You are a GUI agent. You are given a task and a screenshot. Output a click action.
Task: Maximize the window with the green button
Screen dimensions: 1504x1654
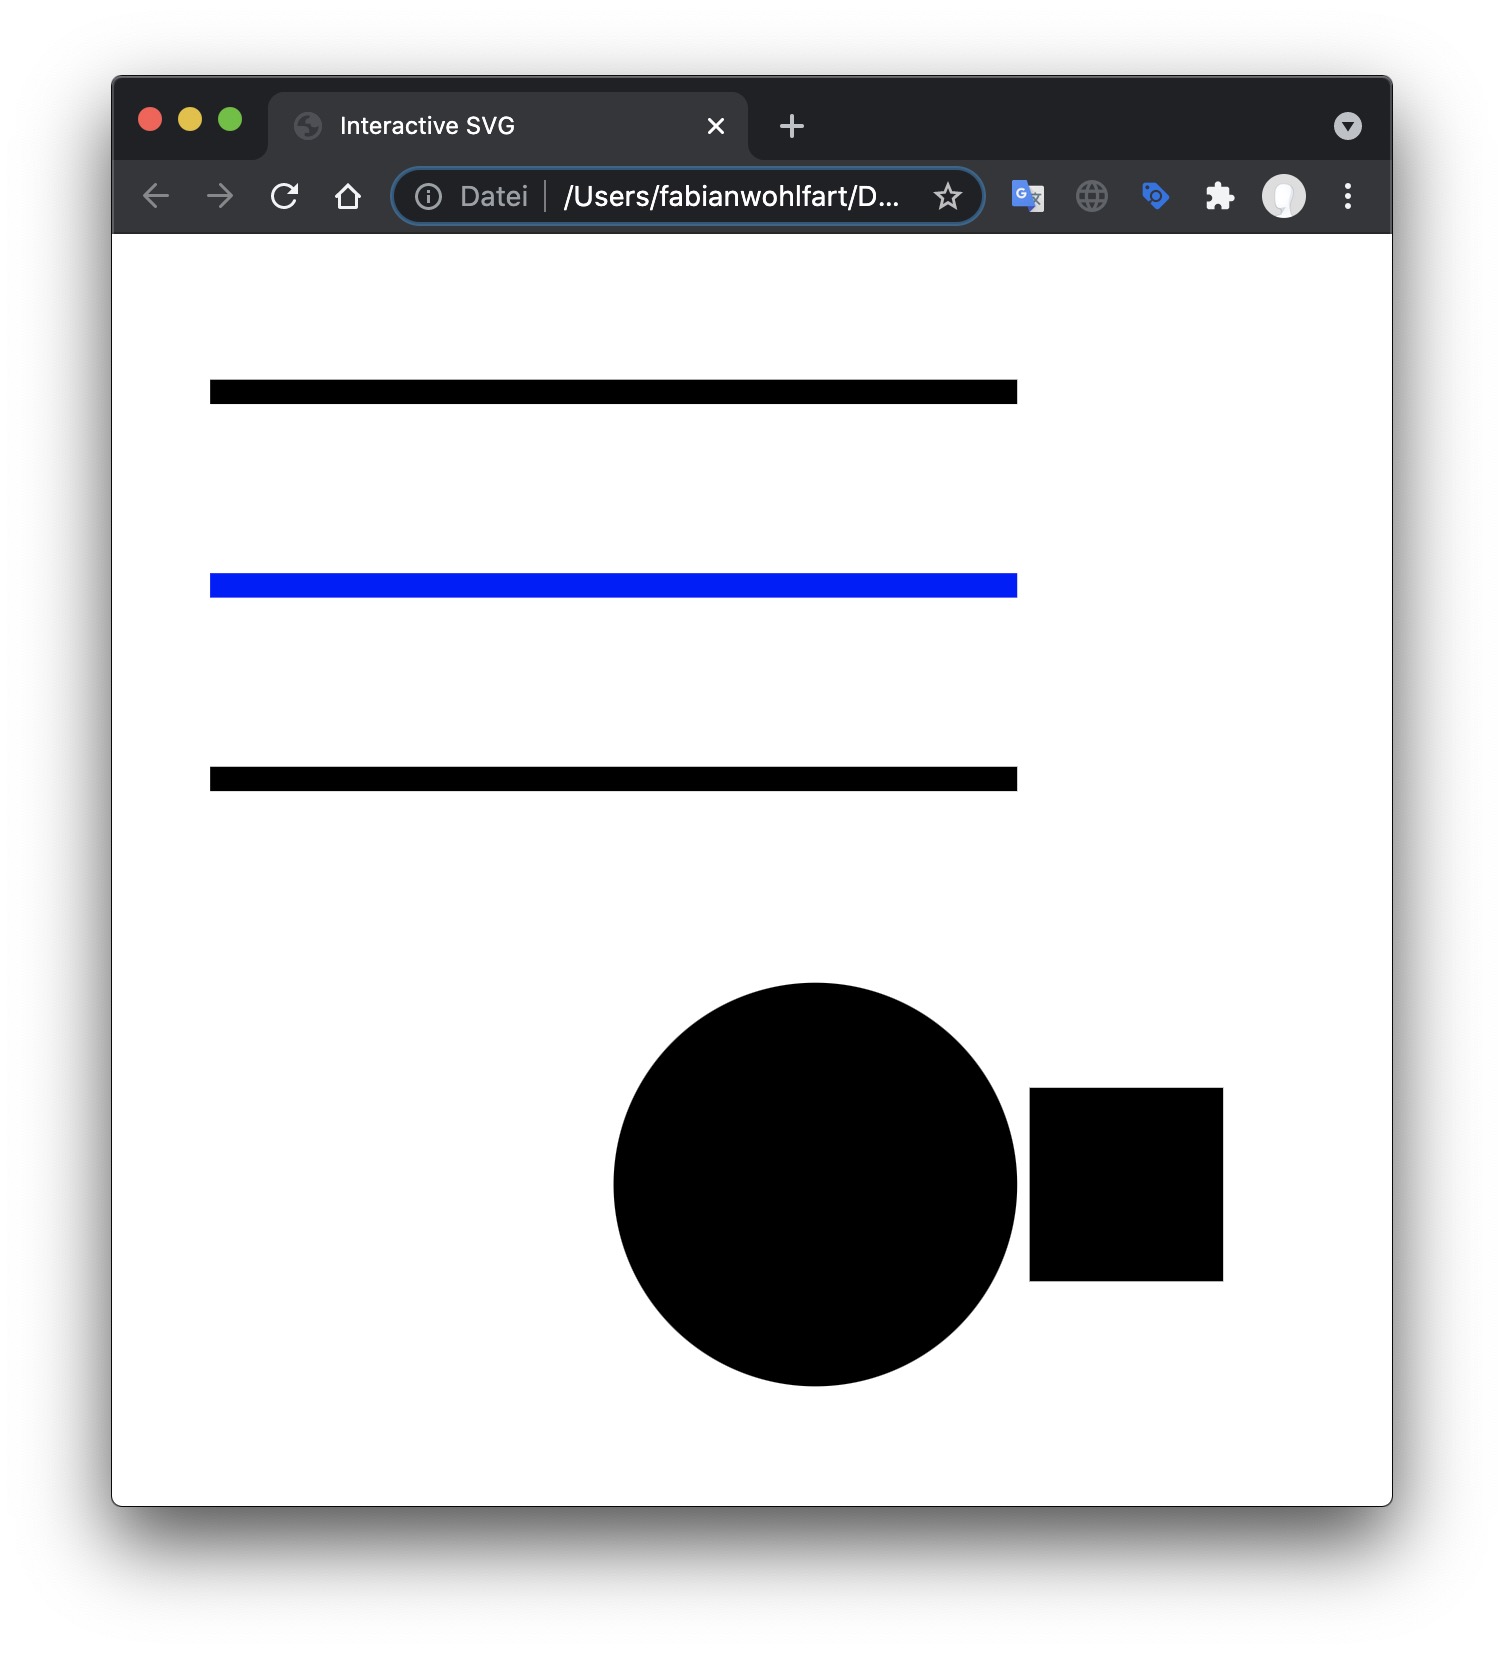coord(230,120)
